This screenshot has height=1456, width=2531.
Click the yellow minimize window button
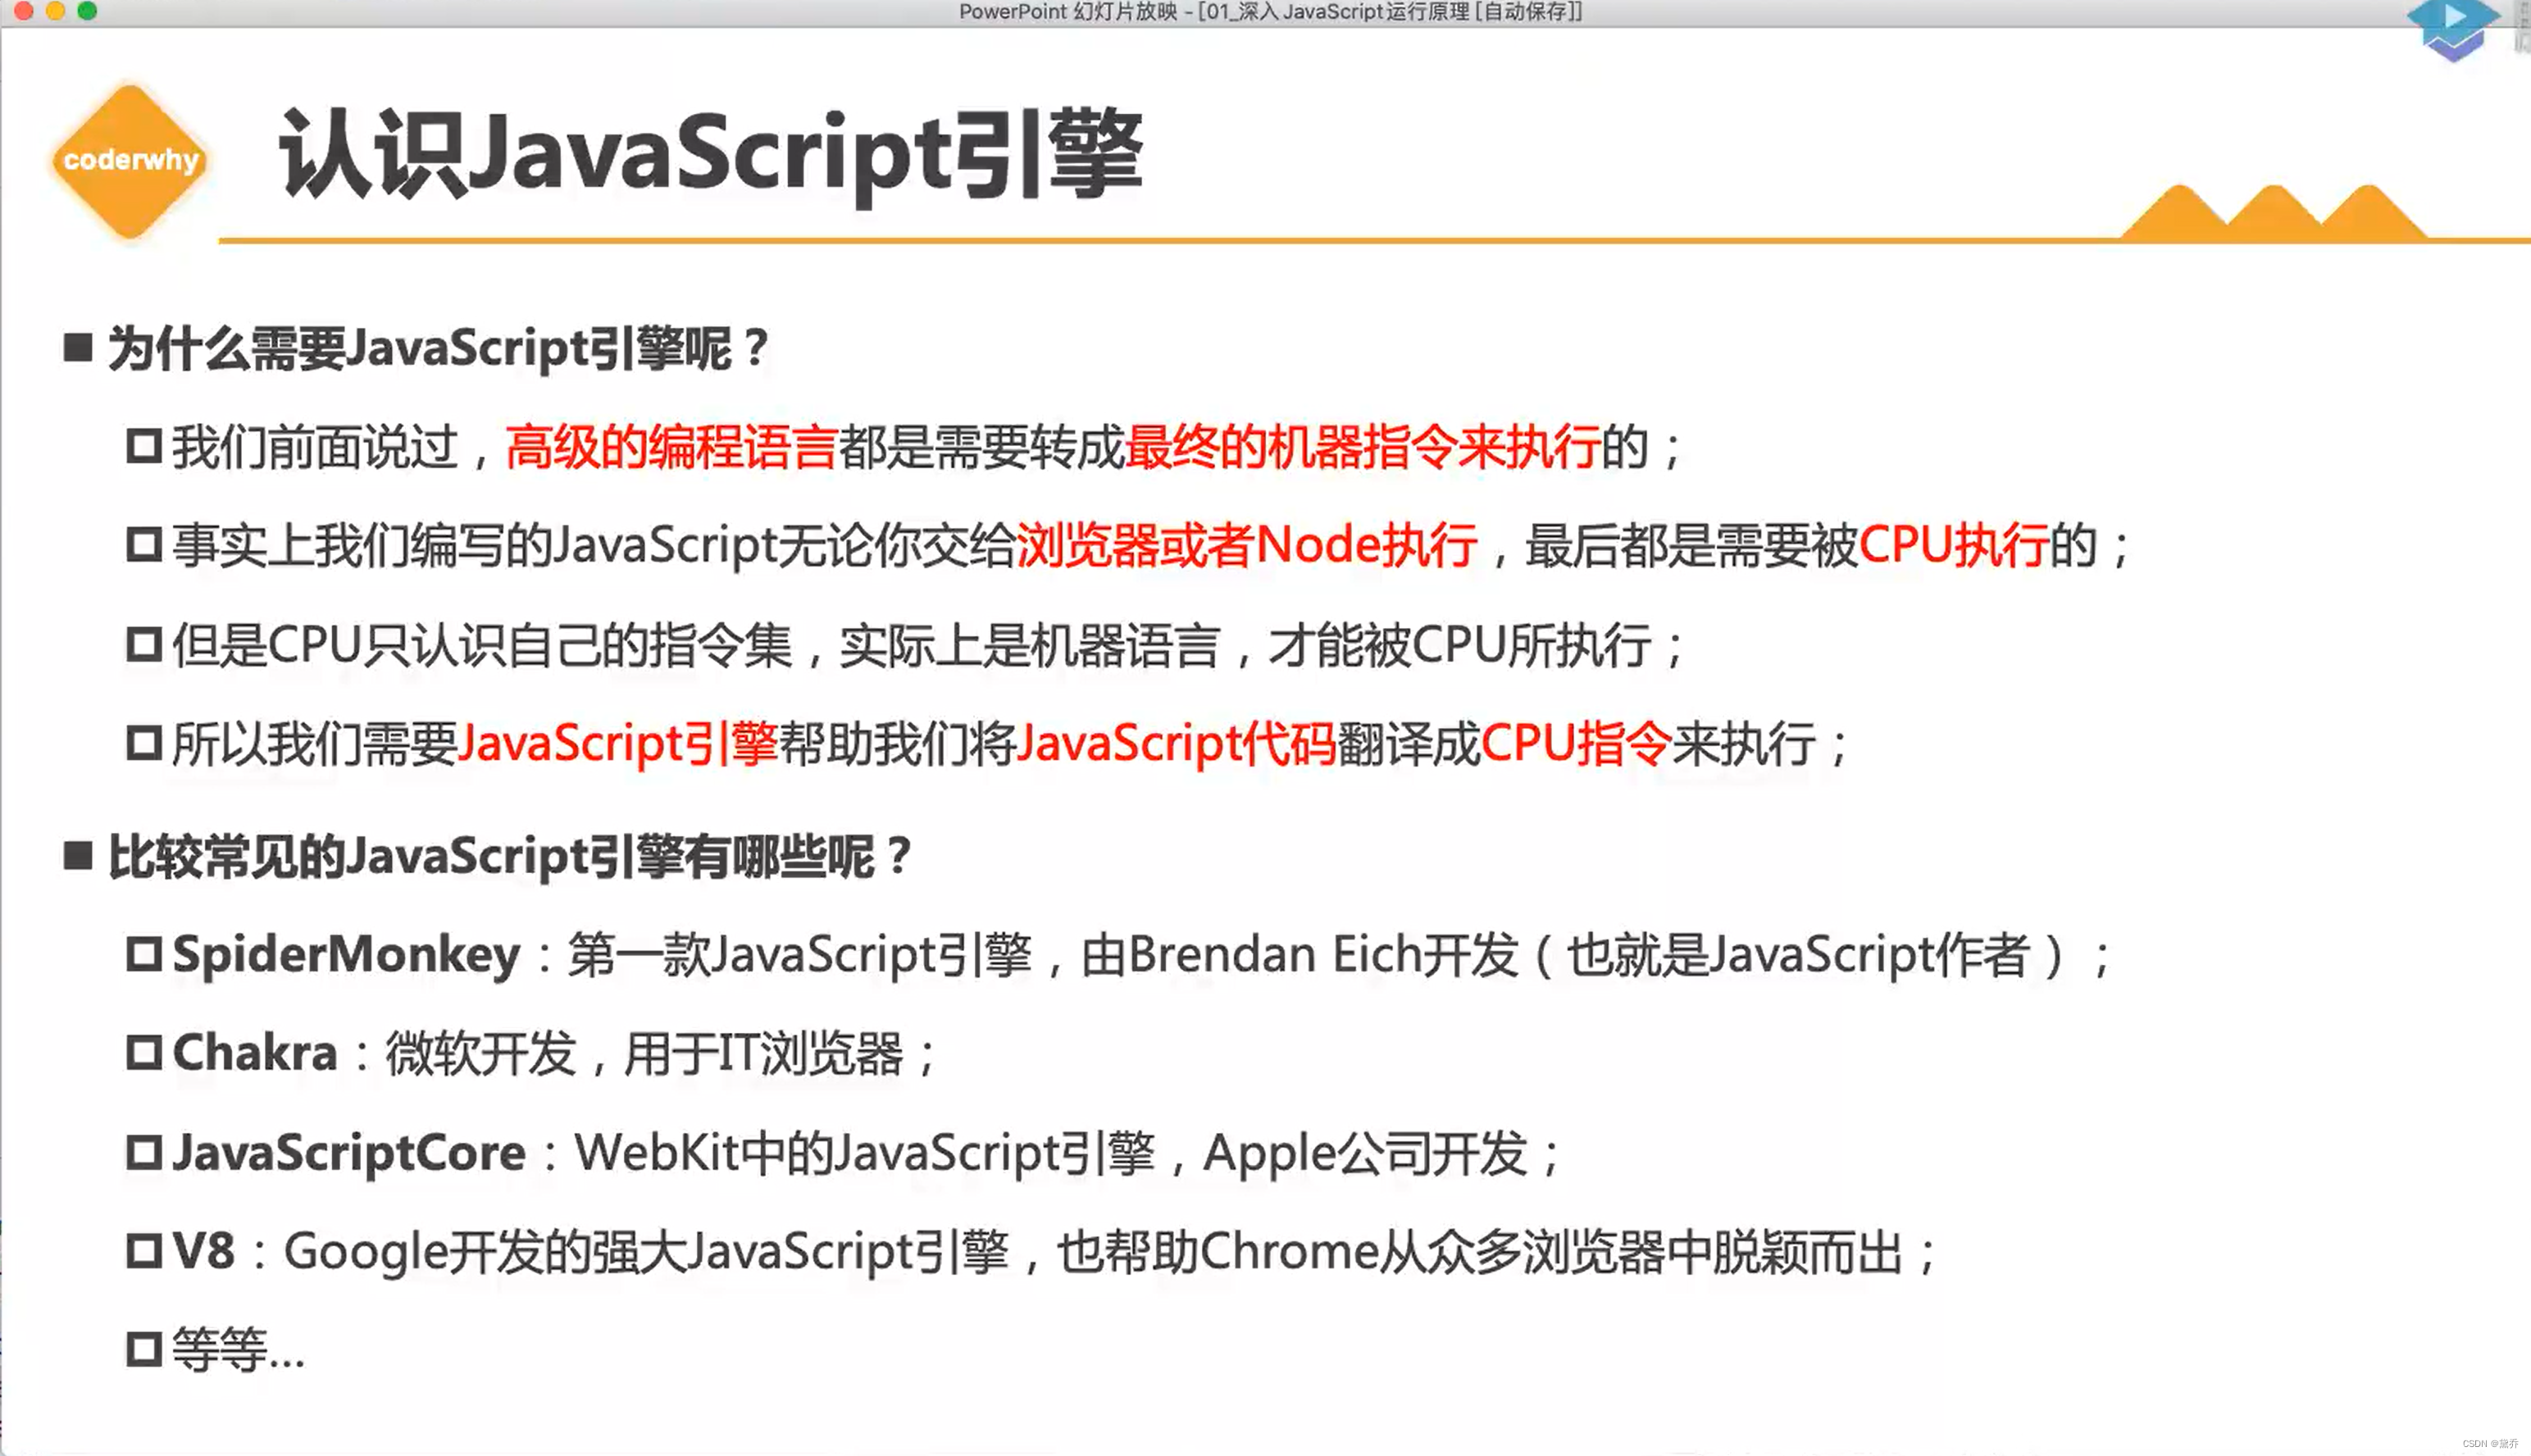56,11
